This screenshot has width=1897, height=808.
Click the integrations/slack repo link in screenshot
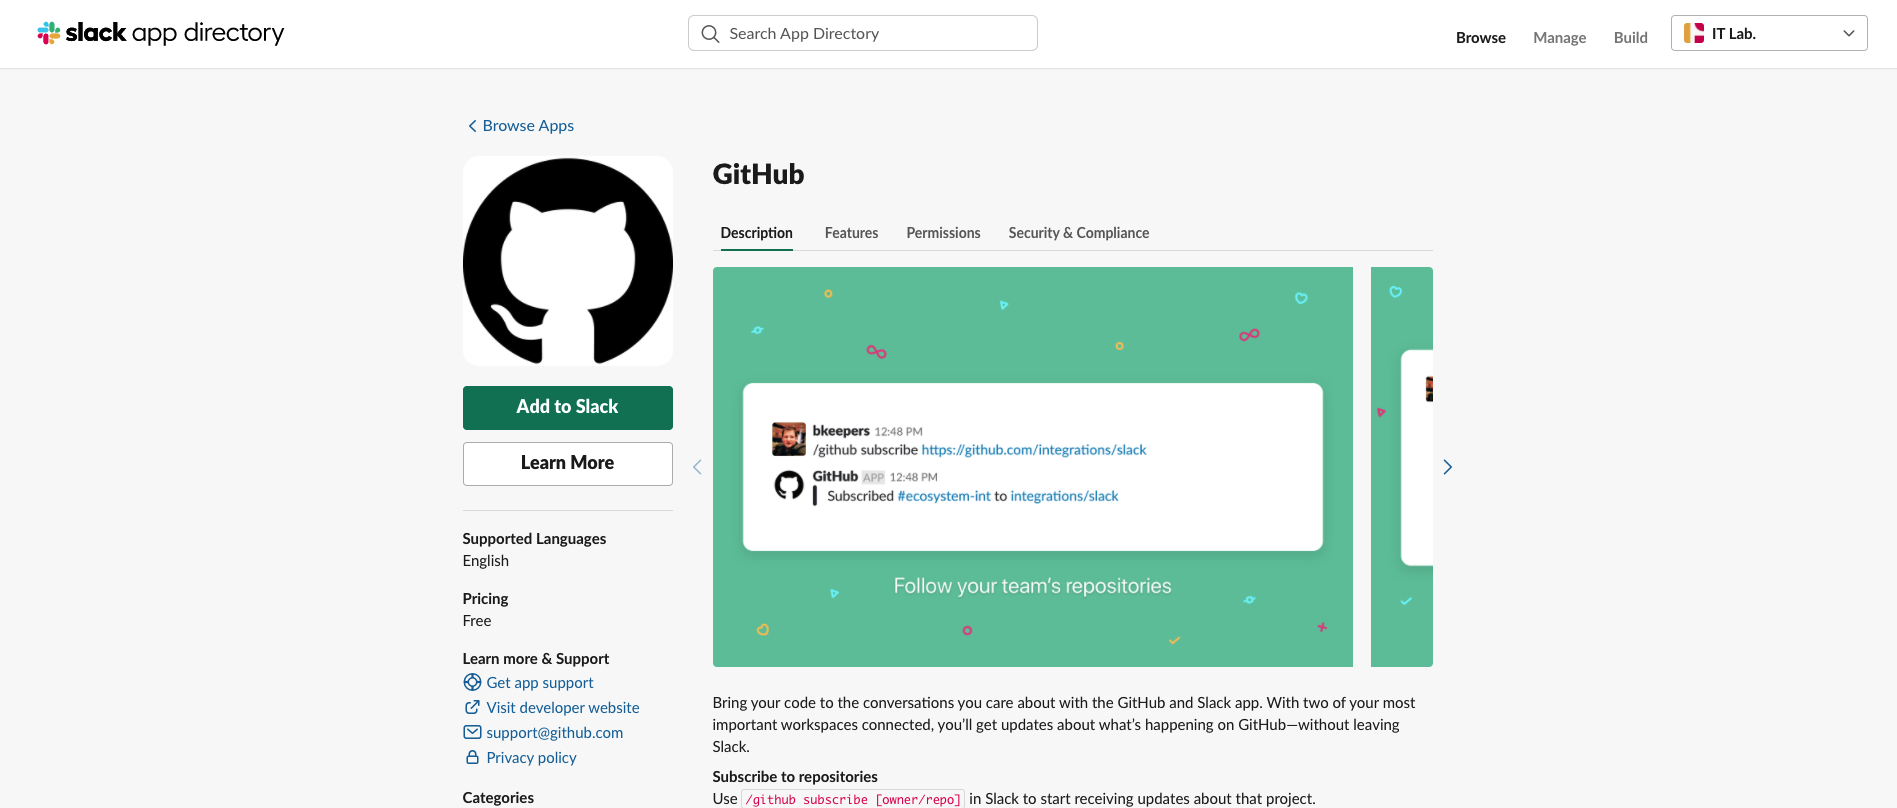(1064, 496)
